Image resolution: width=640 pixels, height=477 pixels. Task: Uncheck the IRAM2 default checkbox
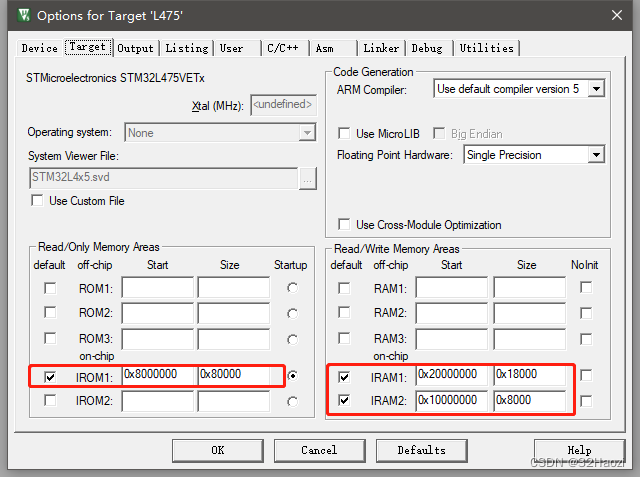pos(344,400)
